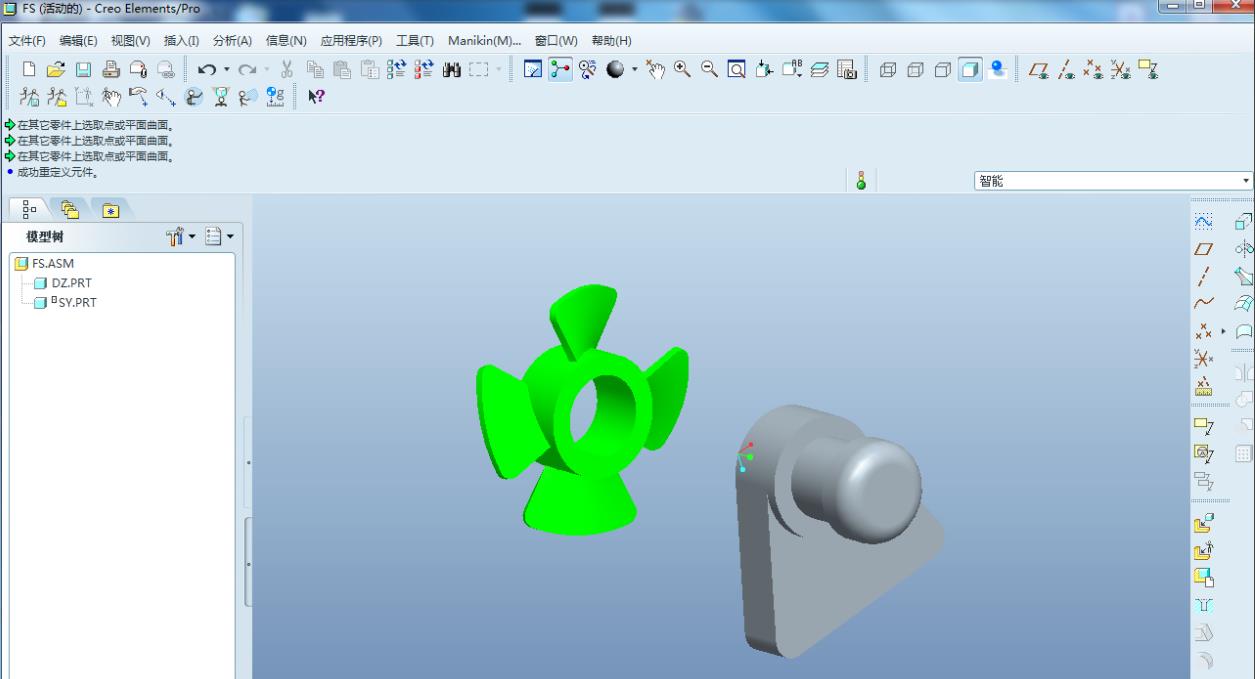The width and height of the screenshot is (1255, 679).
Task: Open the Undo history dropdown arrow
Action: (226, 70)
